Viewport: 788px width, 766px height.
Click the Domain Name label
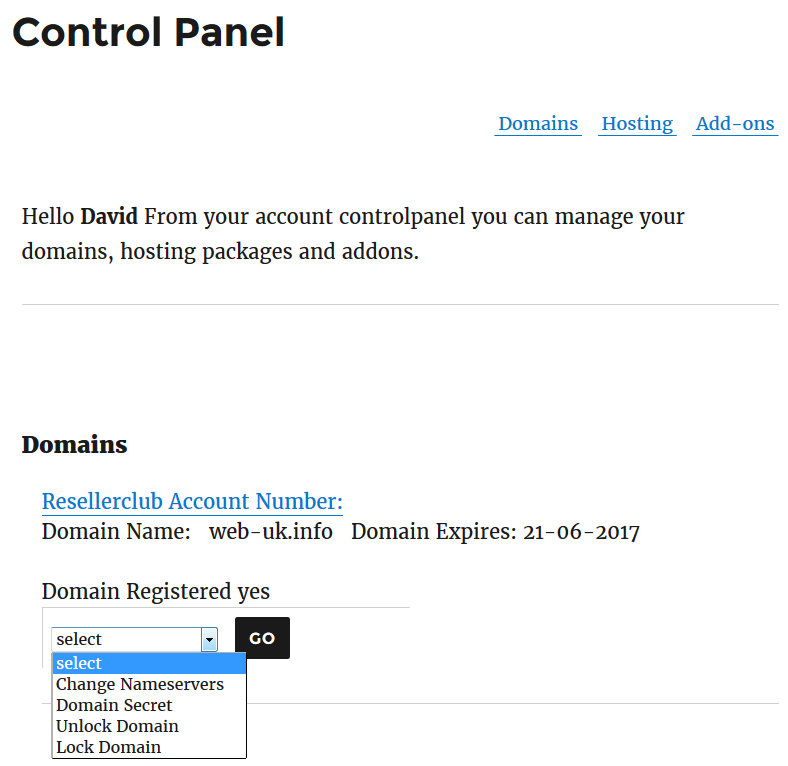116,532
